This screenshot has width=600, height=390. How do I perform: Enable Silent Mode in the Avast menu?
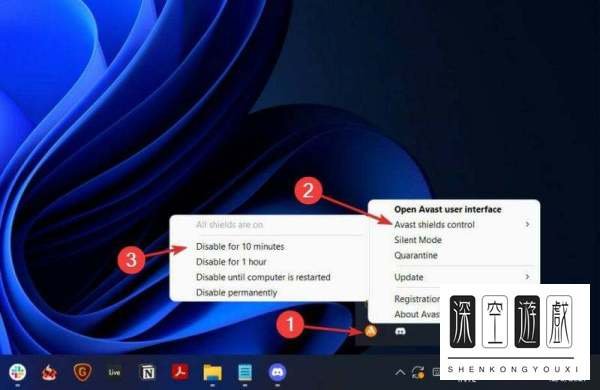pyautogui.click(x=418, y=240)
